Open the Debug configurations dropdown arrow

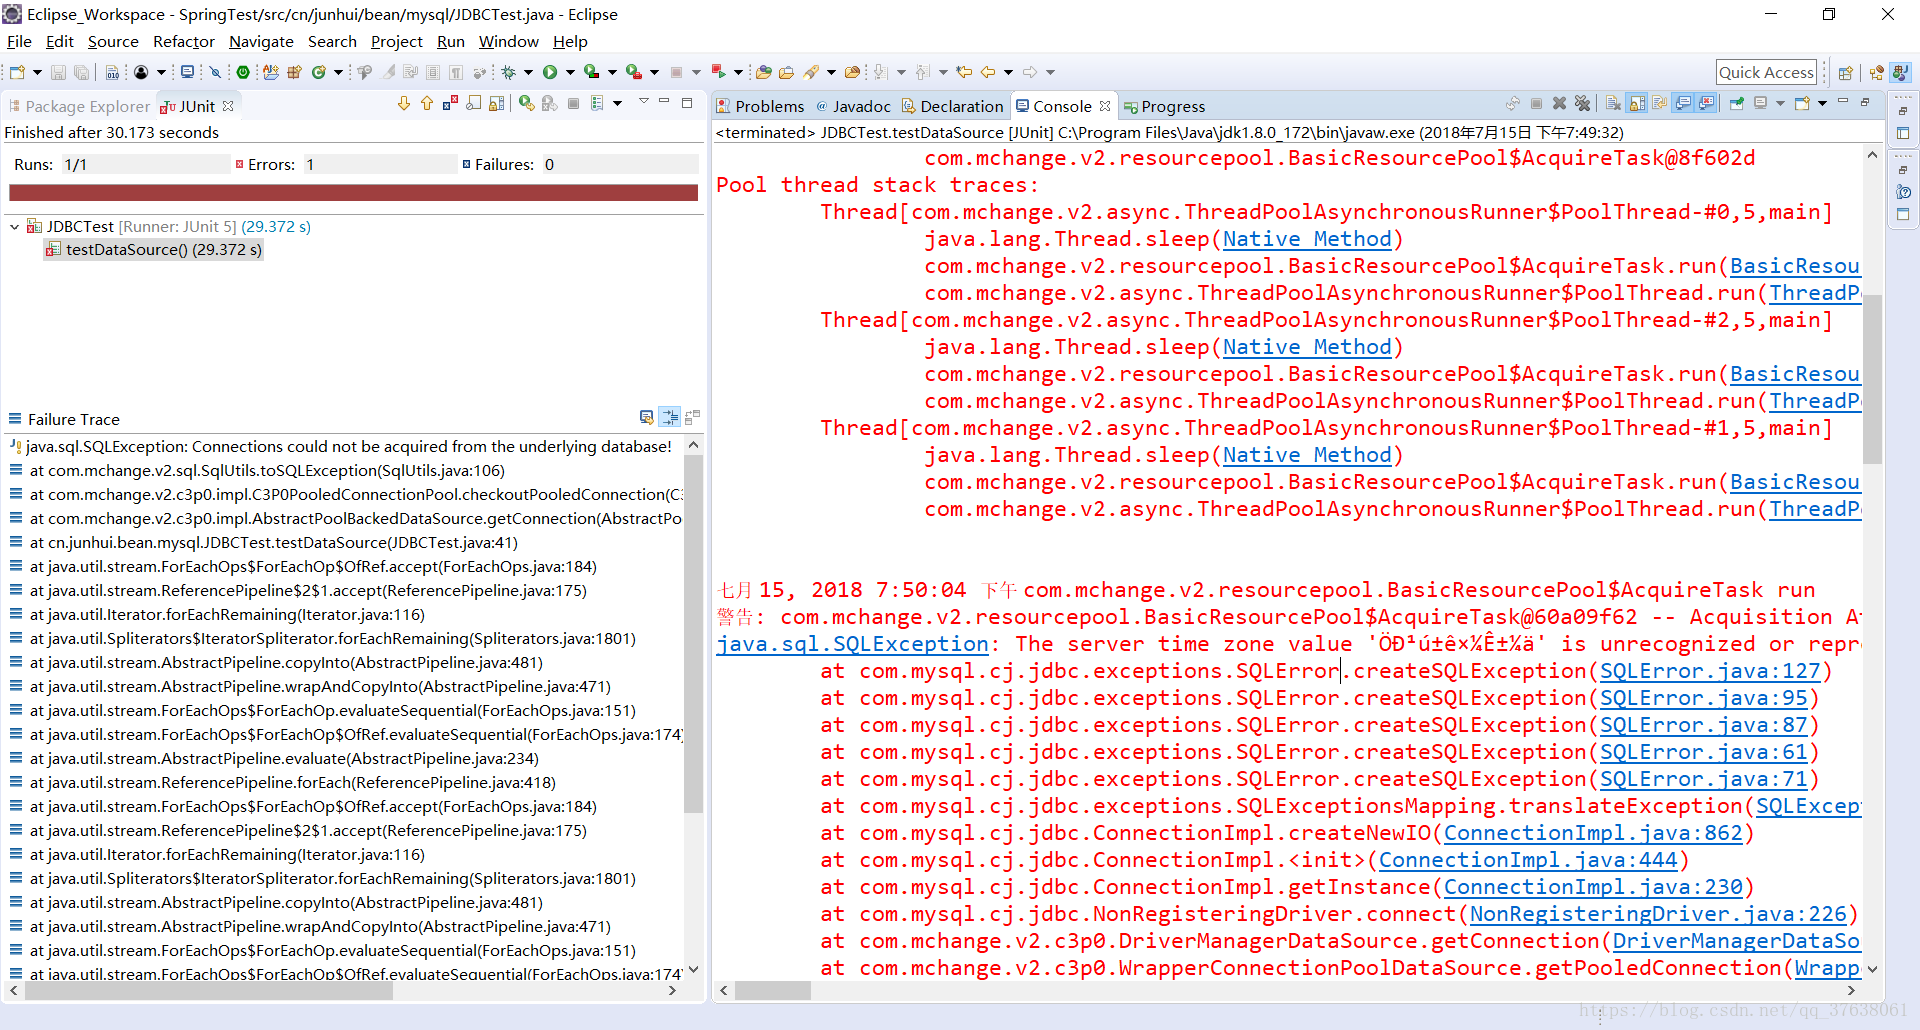click(528, 72)
